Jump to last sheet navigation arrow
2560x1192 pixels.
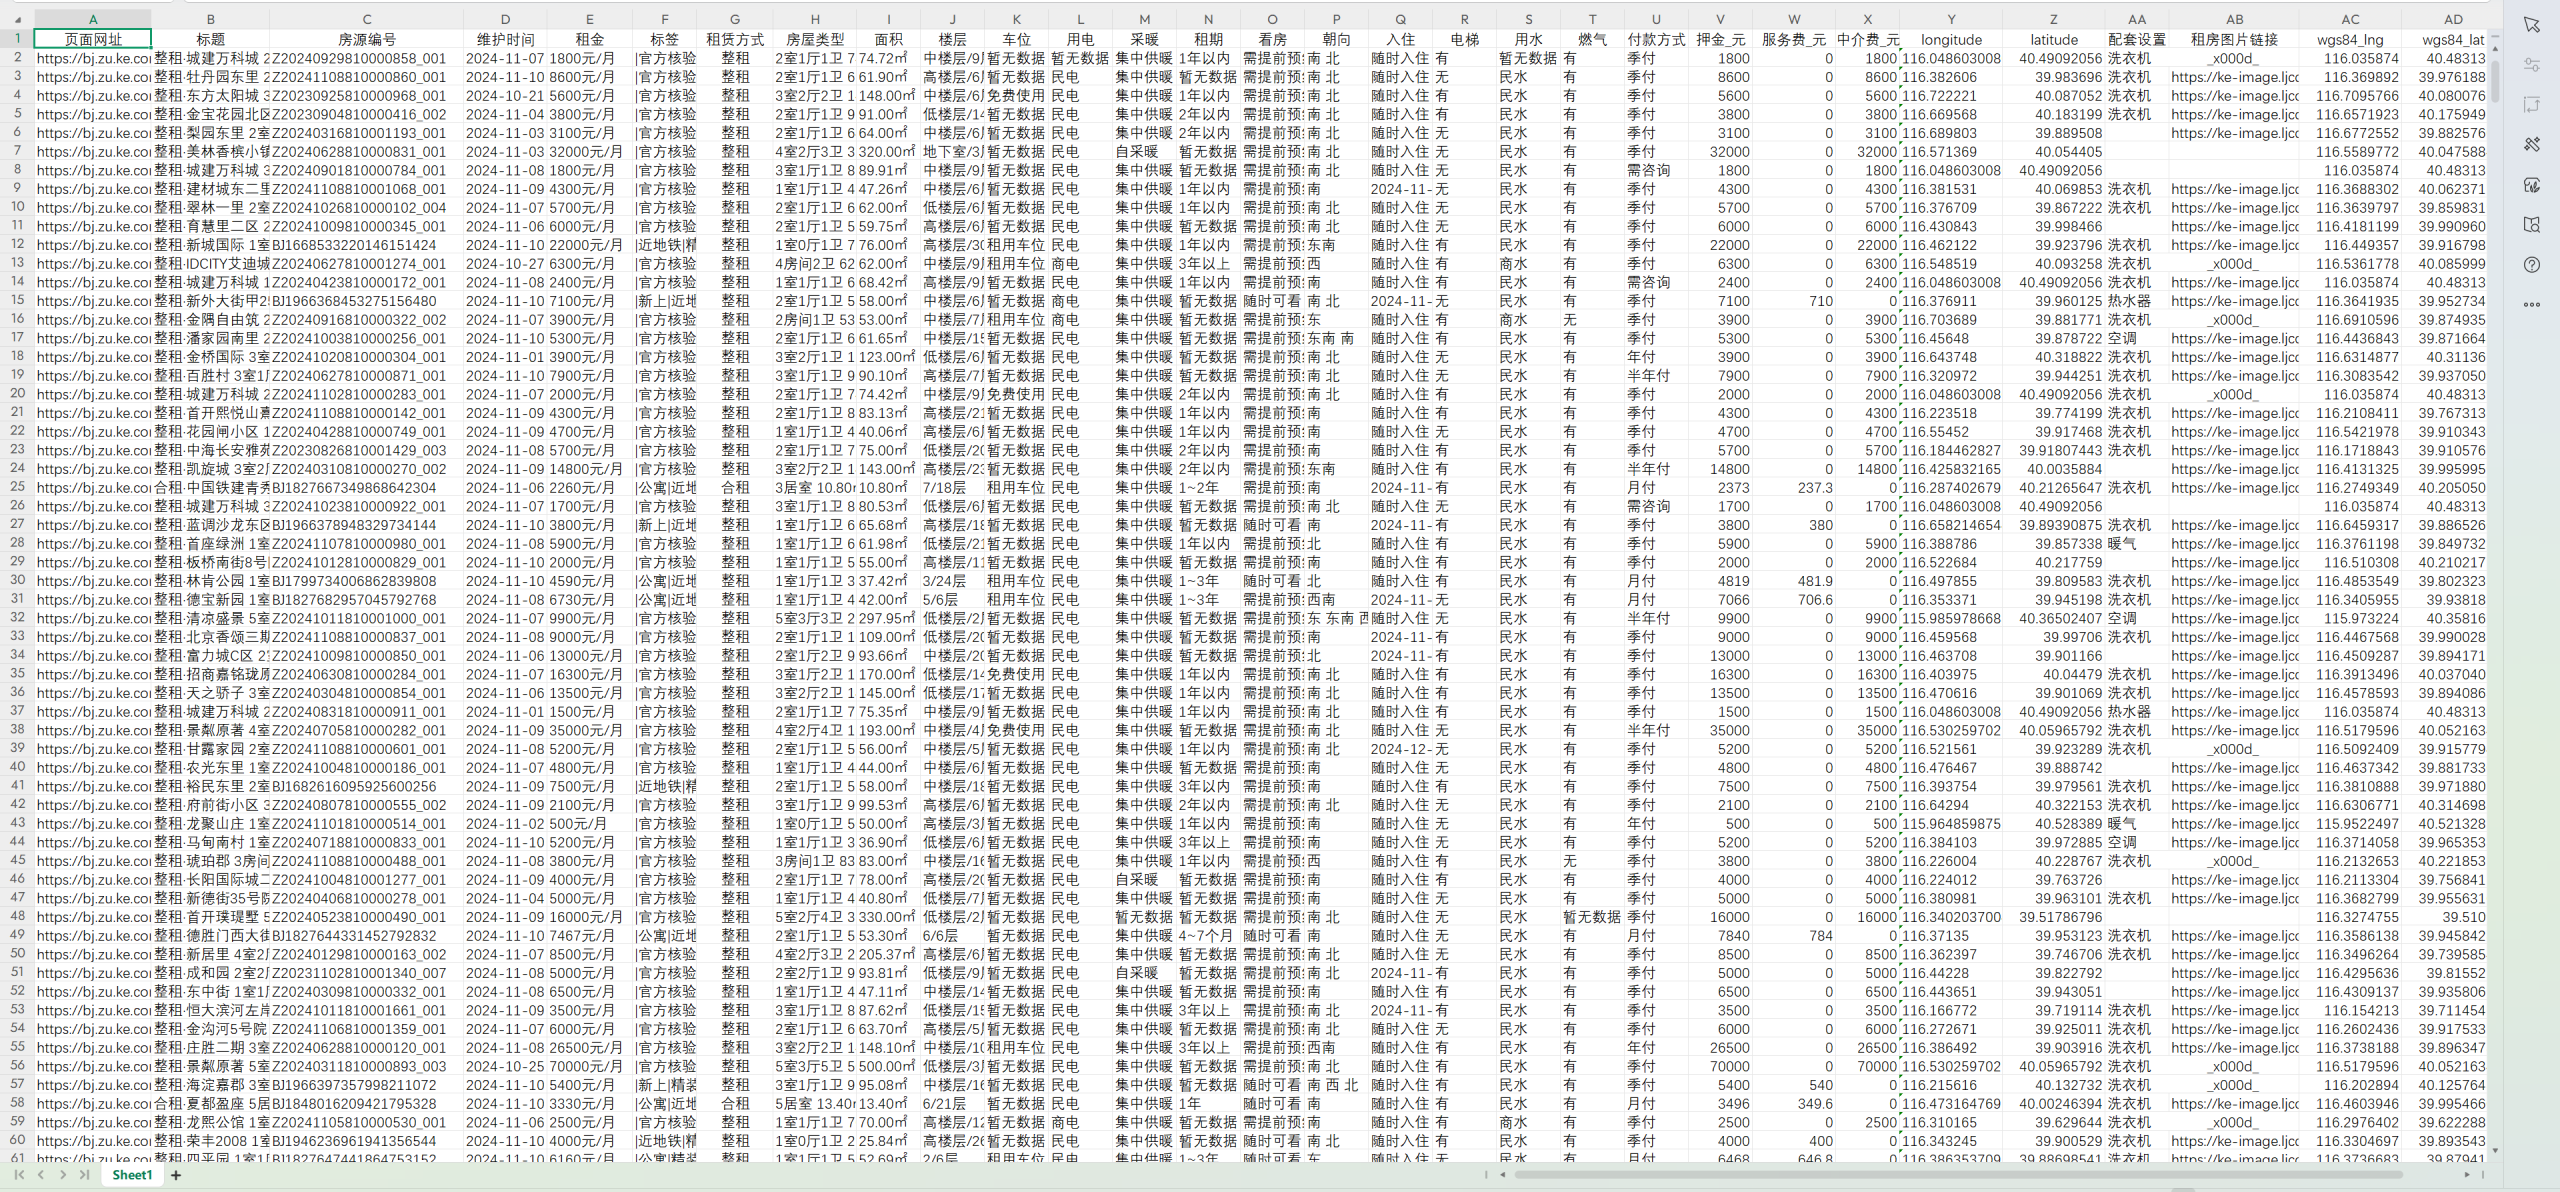coord(84,1175)
